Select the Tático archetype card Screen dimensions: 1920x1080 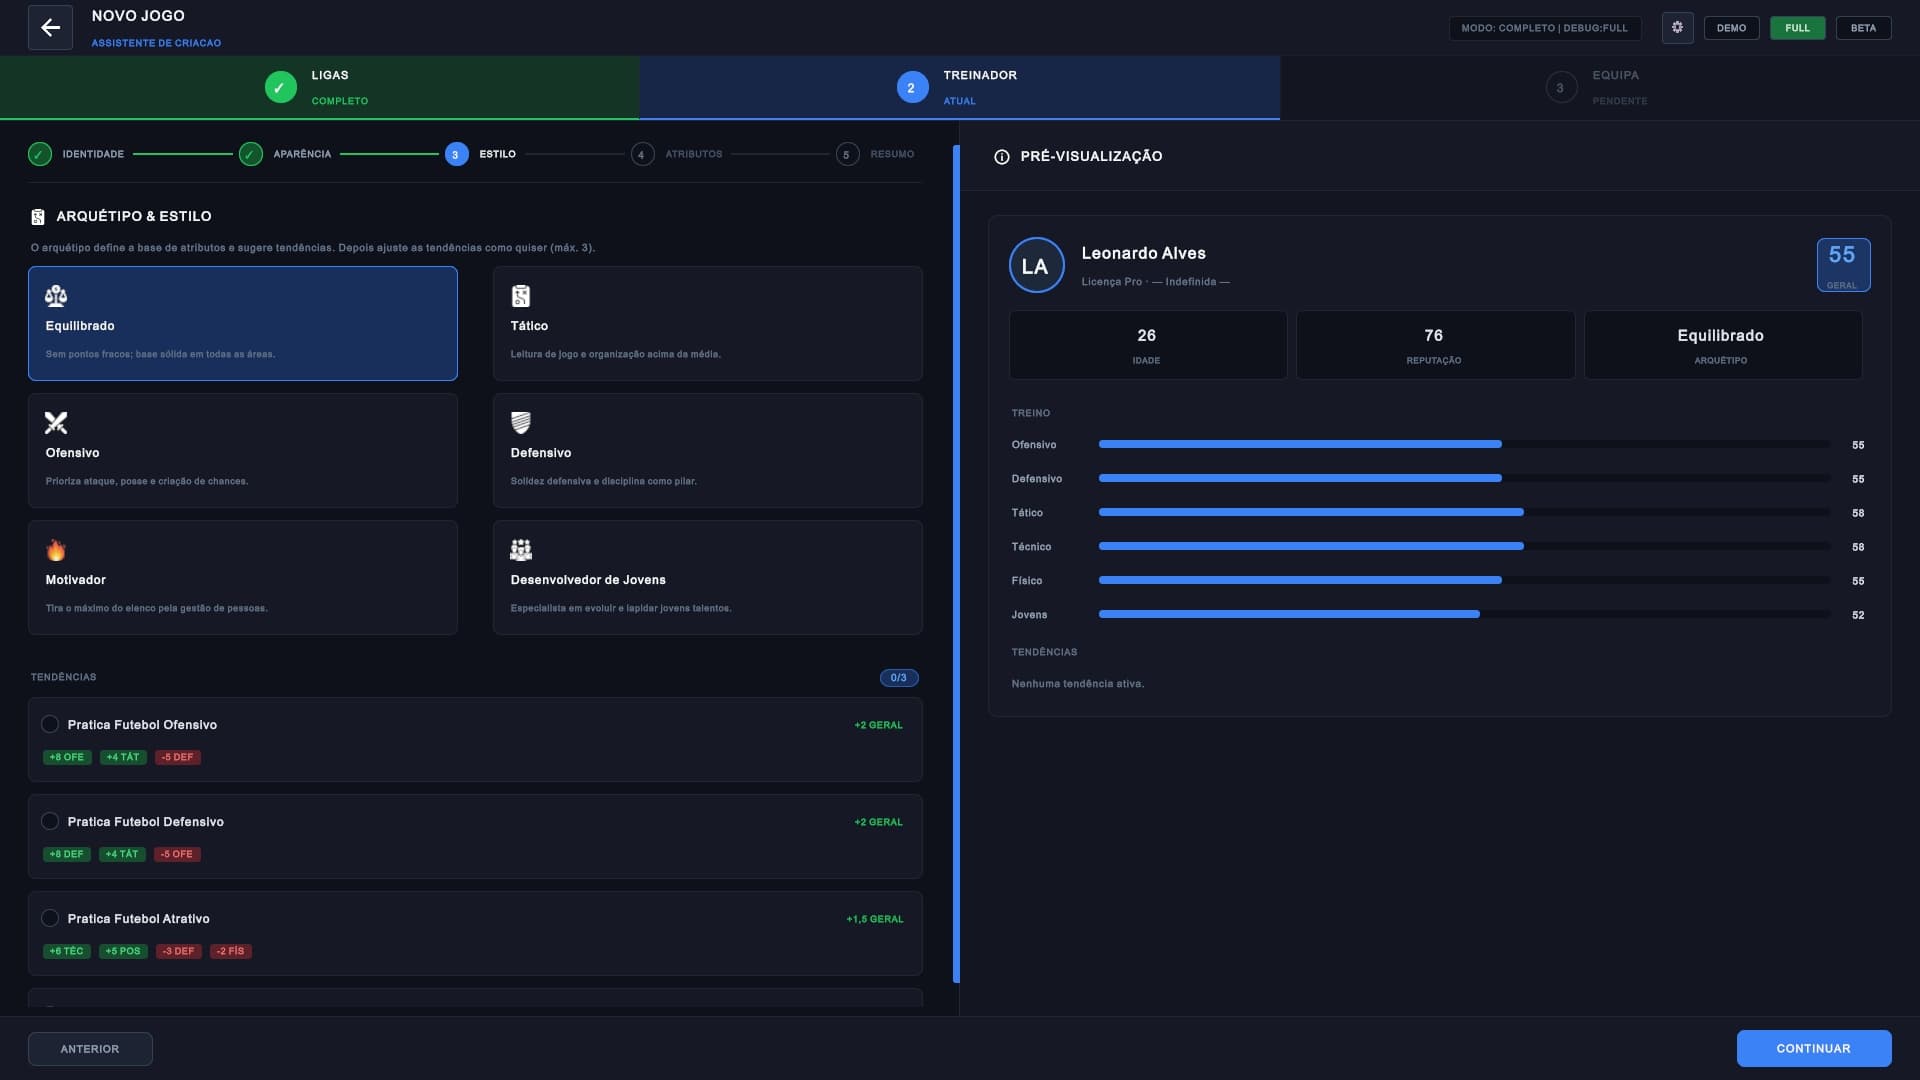708,323
